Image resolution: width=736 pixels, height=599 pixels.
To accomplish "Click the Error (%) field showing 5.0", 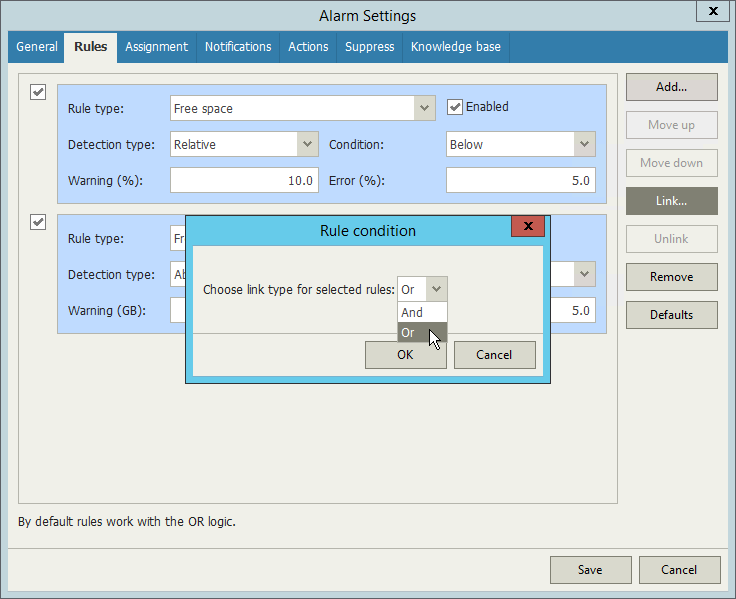I will [521, 180].
